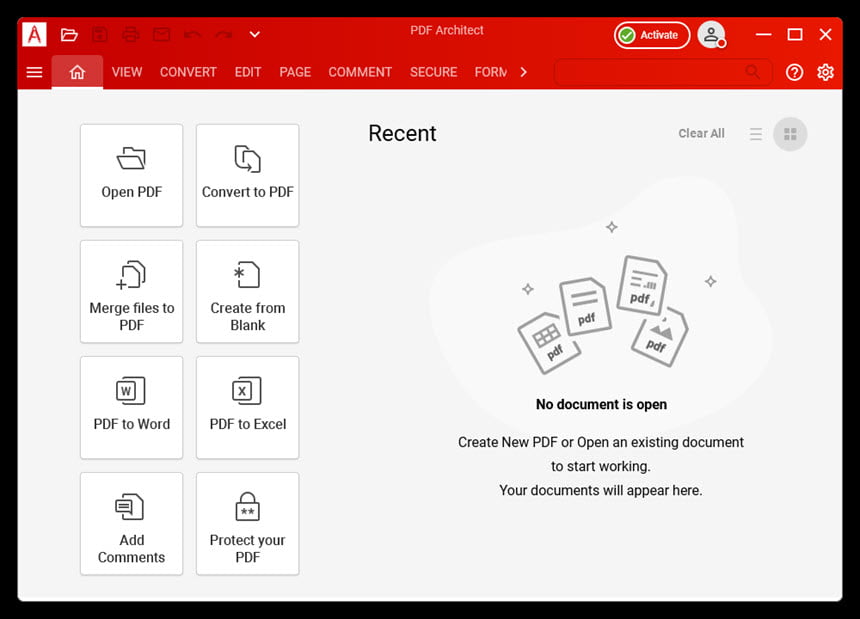860x619 pixels.
Task: Click the Add Comments tile
Action: pos(132,524)
